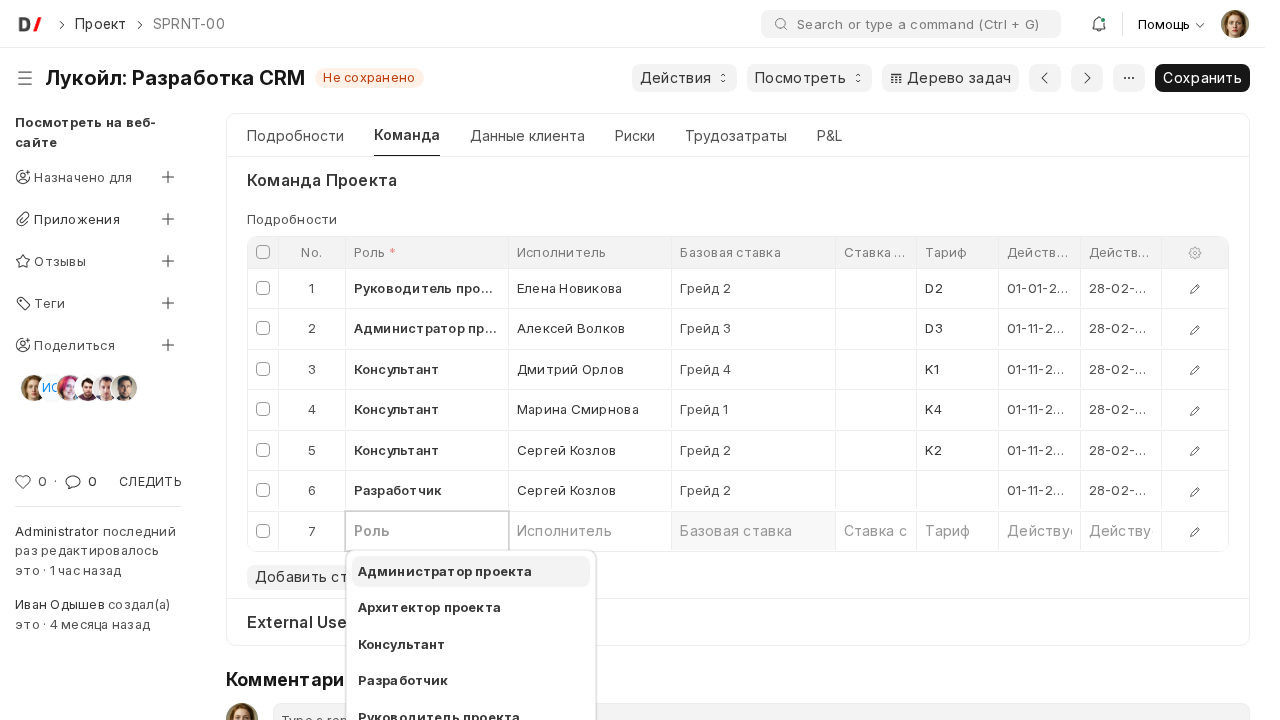Open Посмотреть на веб-сайте link
Viewport: 1280px width, 720px height.
click(x=85, y=132)
